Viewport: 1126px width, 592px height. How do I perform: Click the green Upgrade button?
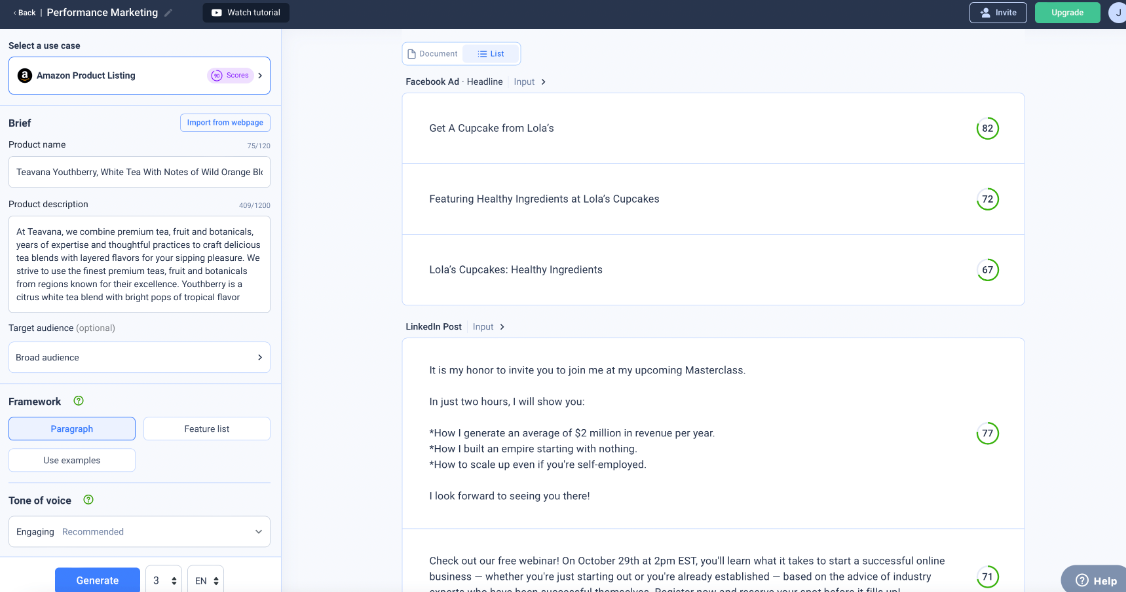[x=1067, y=13]
